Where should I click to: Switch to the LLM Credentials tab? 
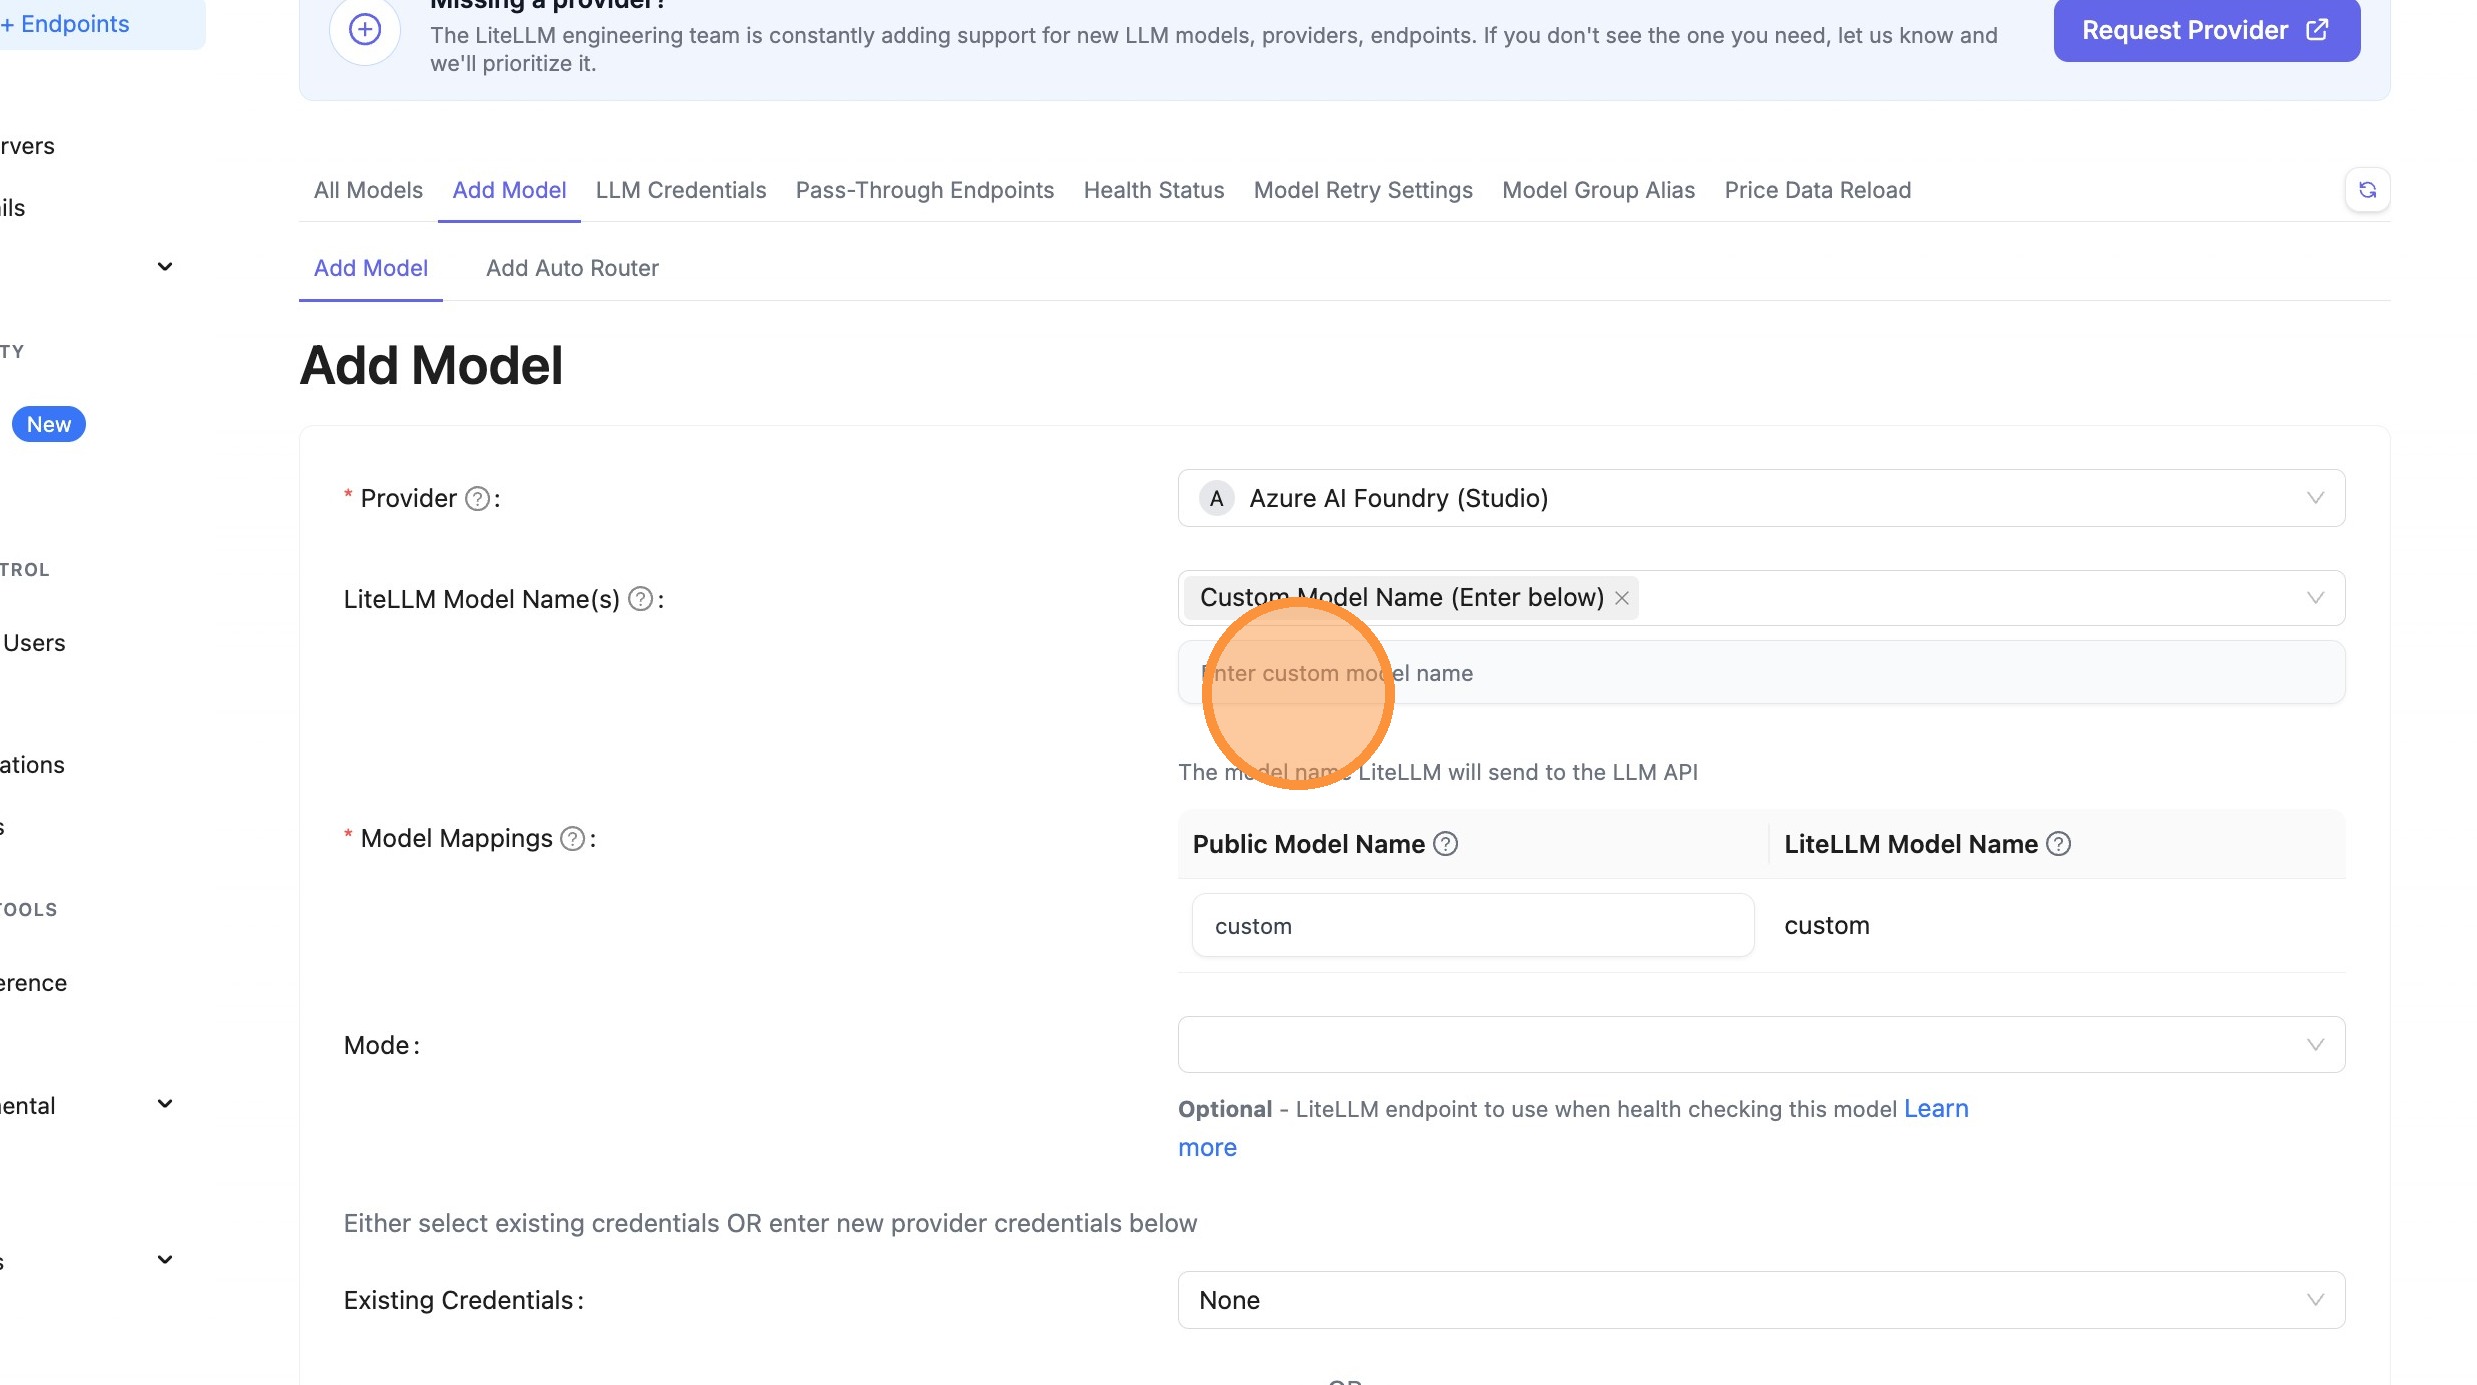click(x=680, y=190)
